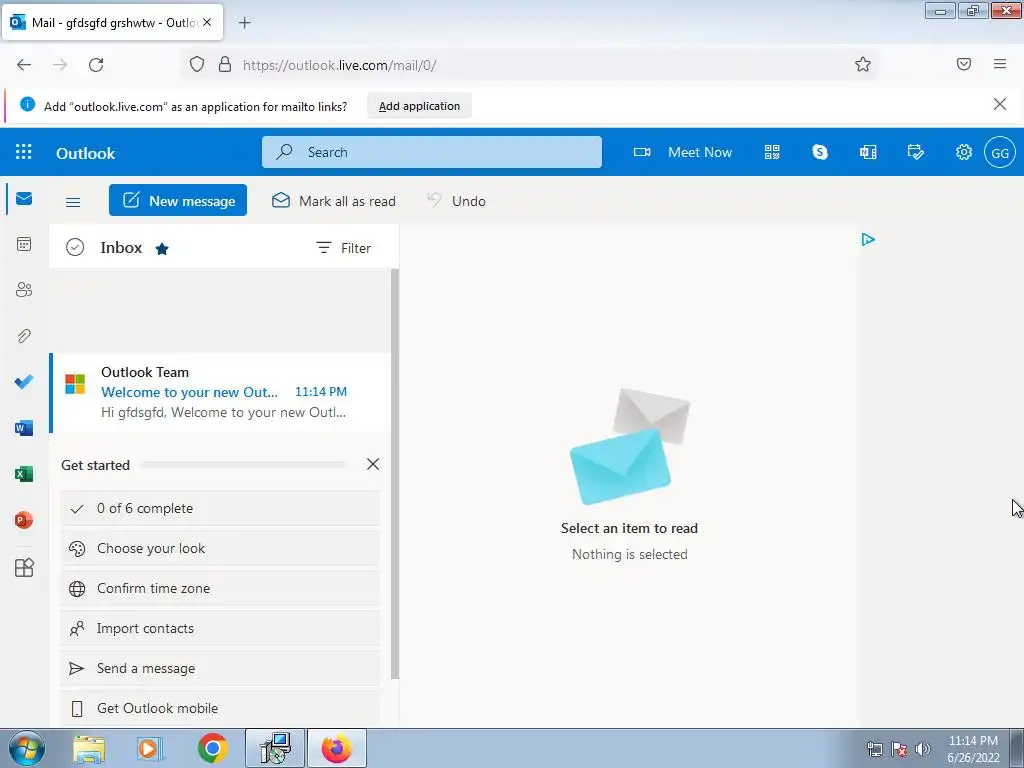Open the Files paperclip icon in left rail
The height and width of the screenshot is (768, 1024).
click(24, 336)
